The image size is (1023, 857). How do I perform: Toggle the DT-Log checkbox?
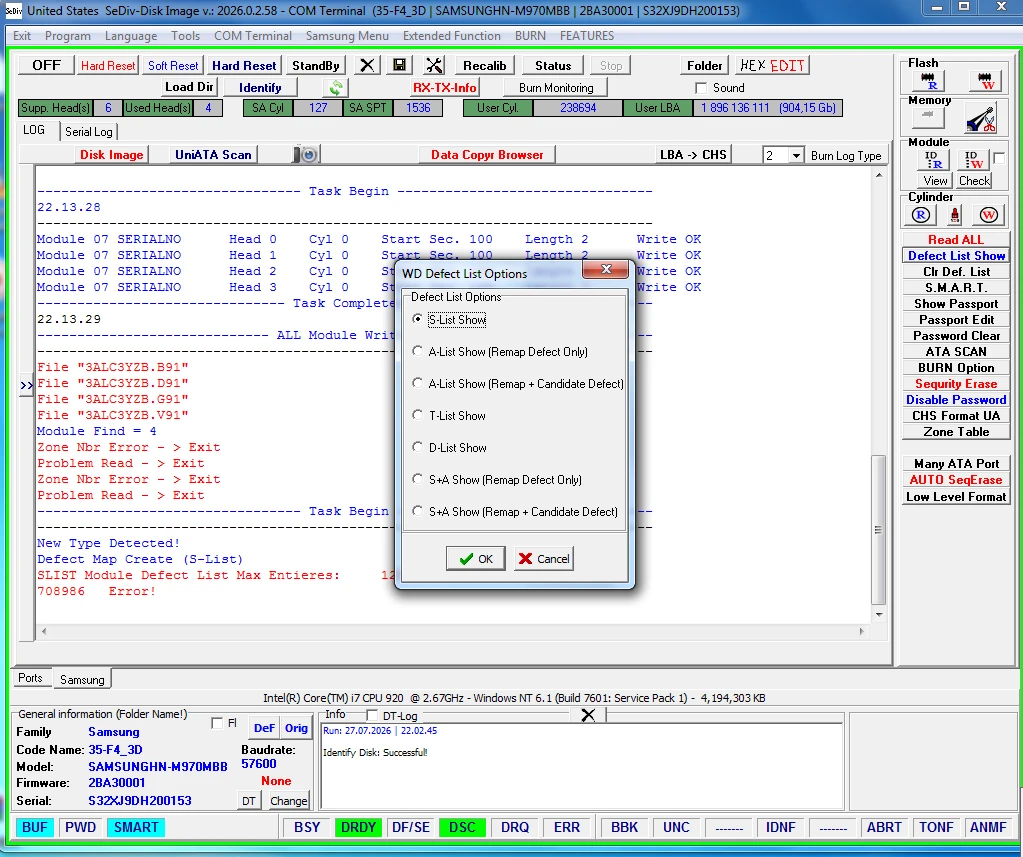click(372, 715)
